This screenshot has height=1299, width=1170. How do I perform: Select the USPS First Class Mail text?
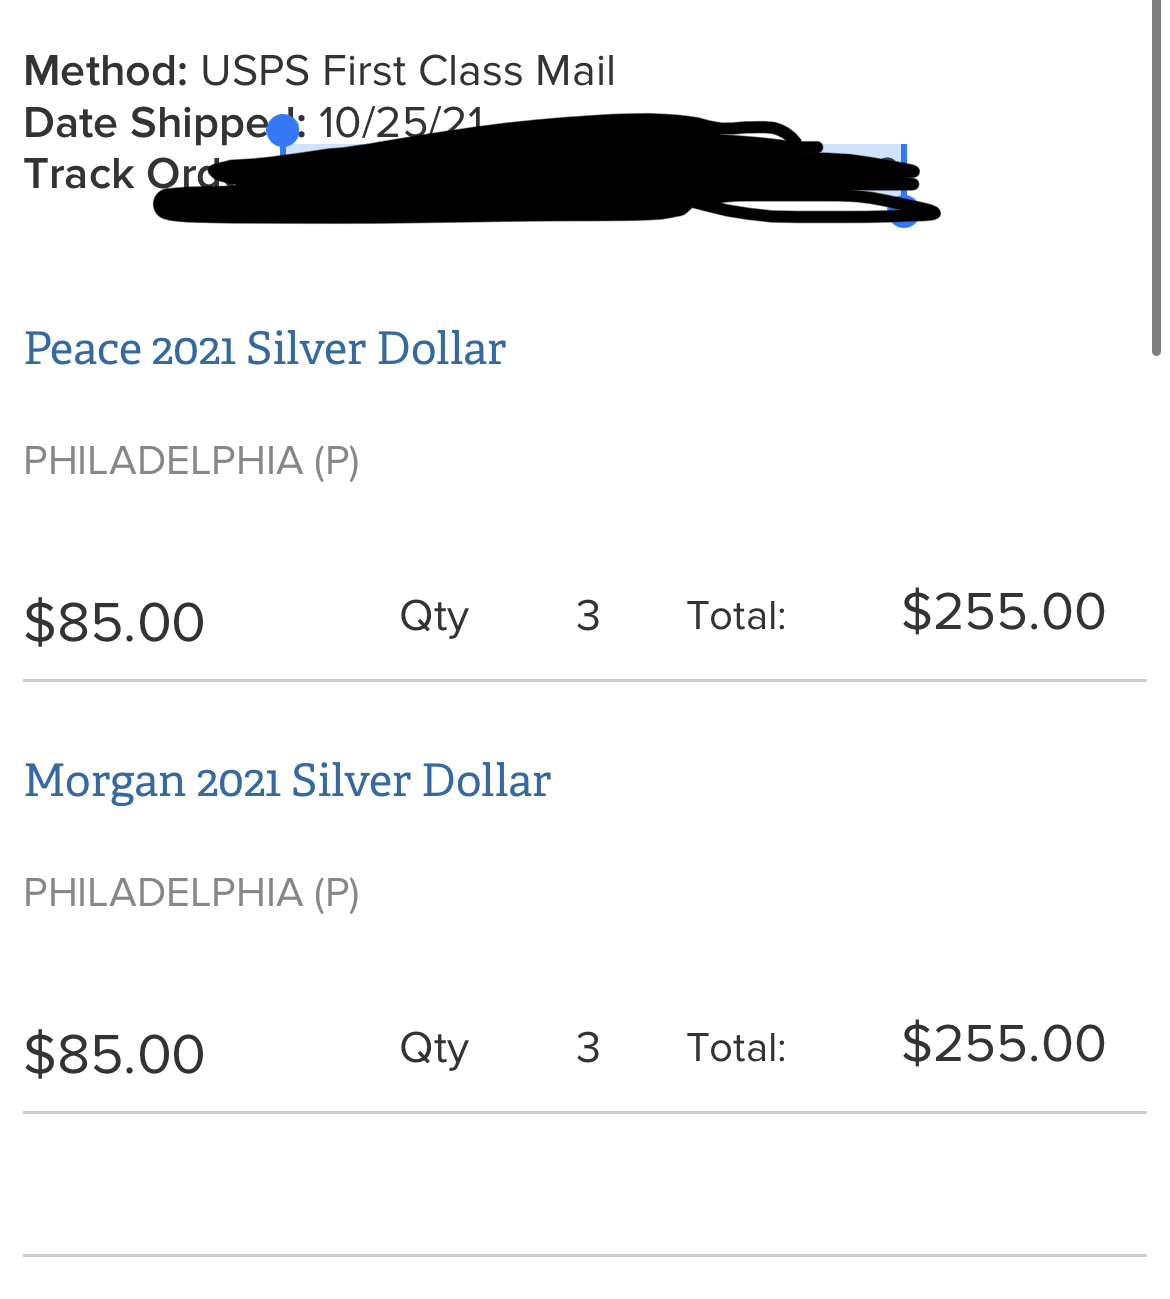[x=408, y=71]
